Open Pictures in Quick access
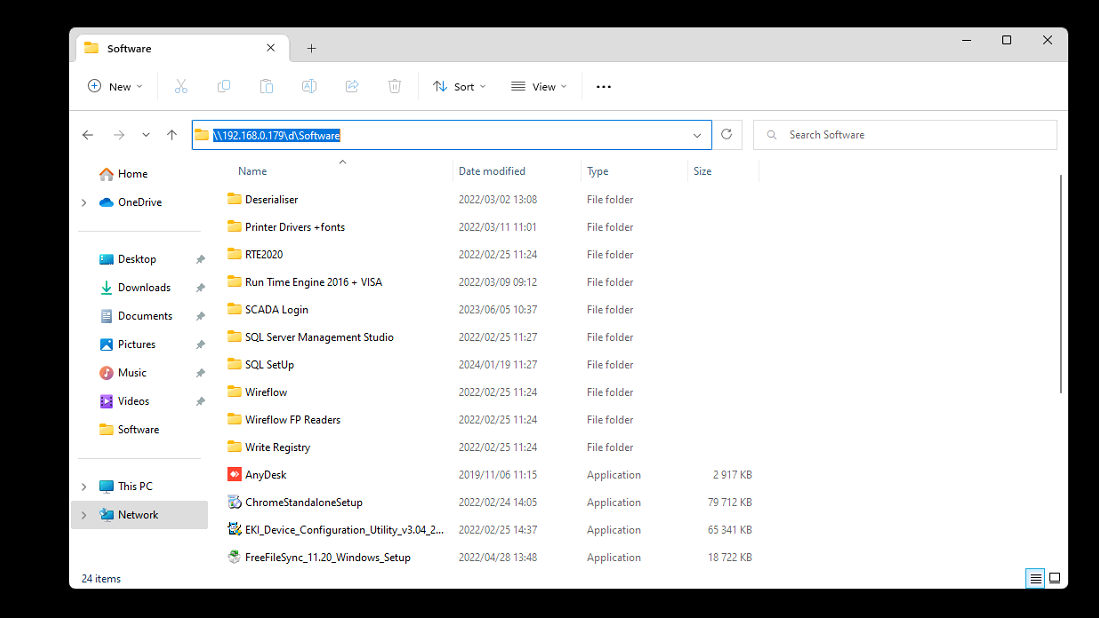 click(x=139, y=345)
